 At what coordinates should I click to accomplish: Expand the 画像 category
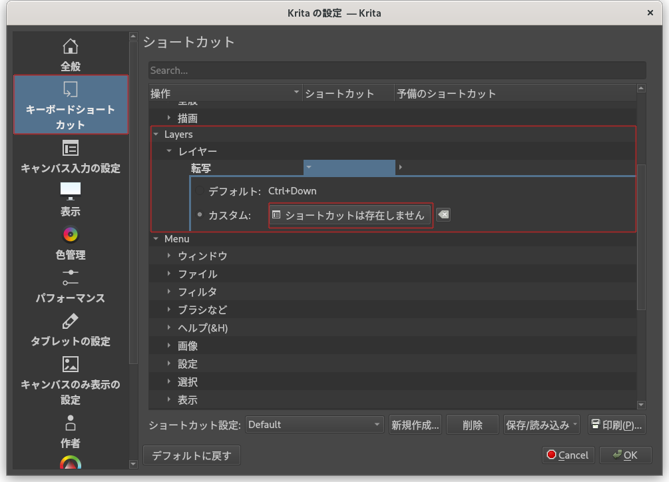(169, 346)
